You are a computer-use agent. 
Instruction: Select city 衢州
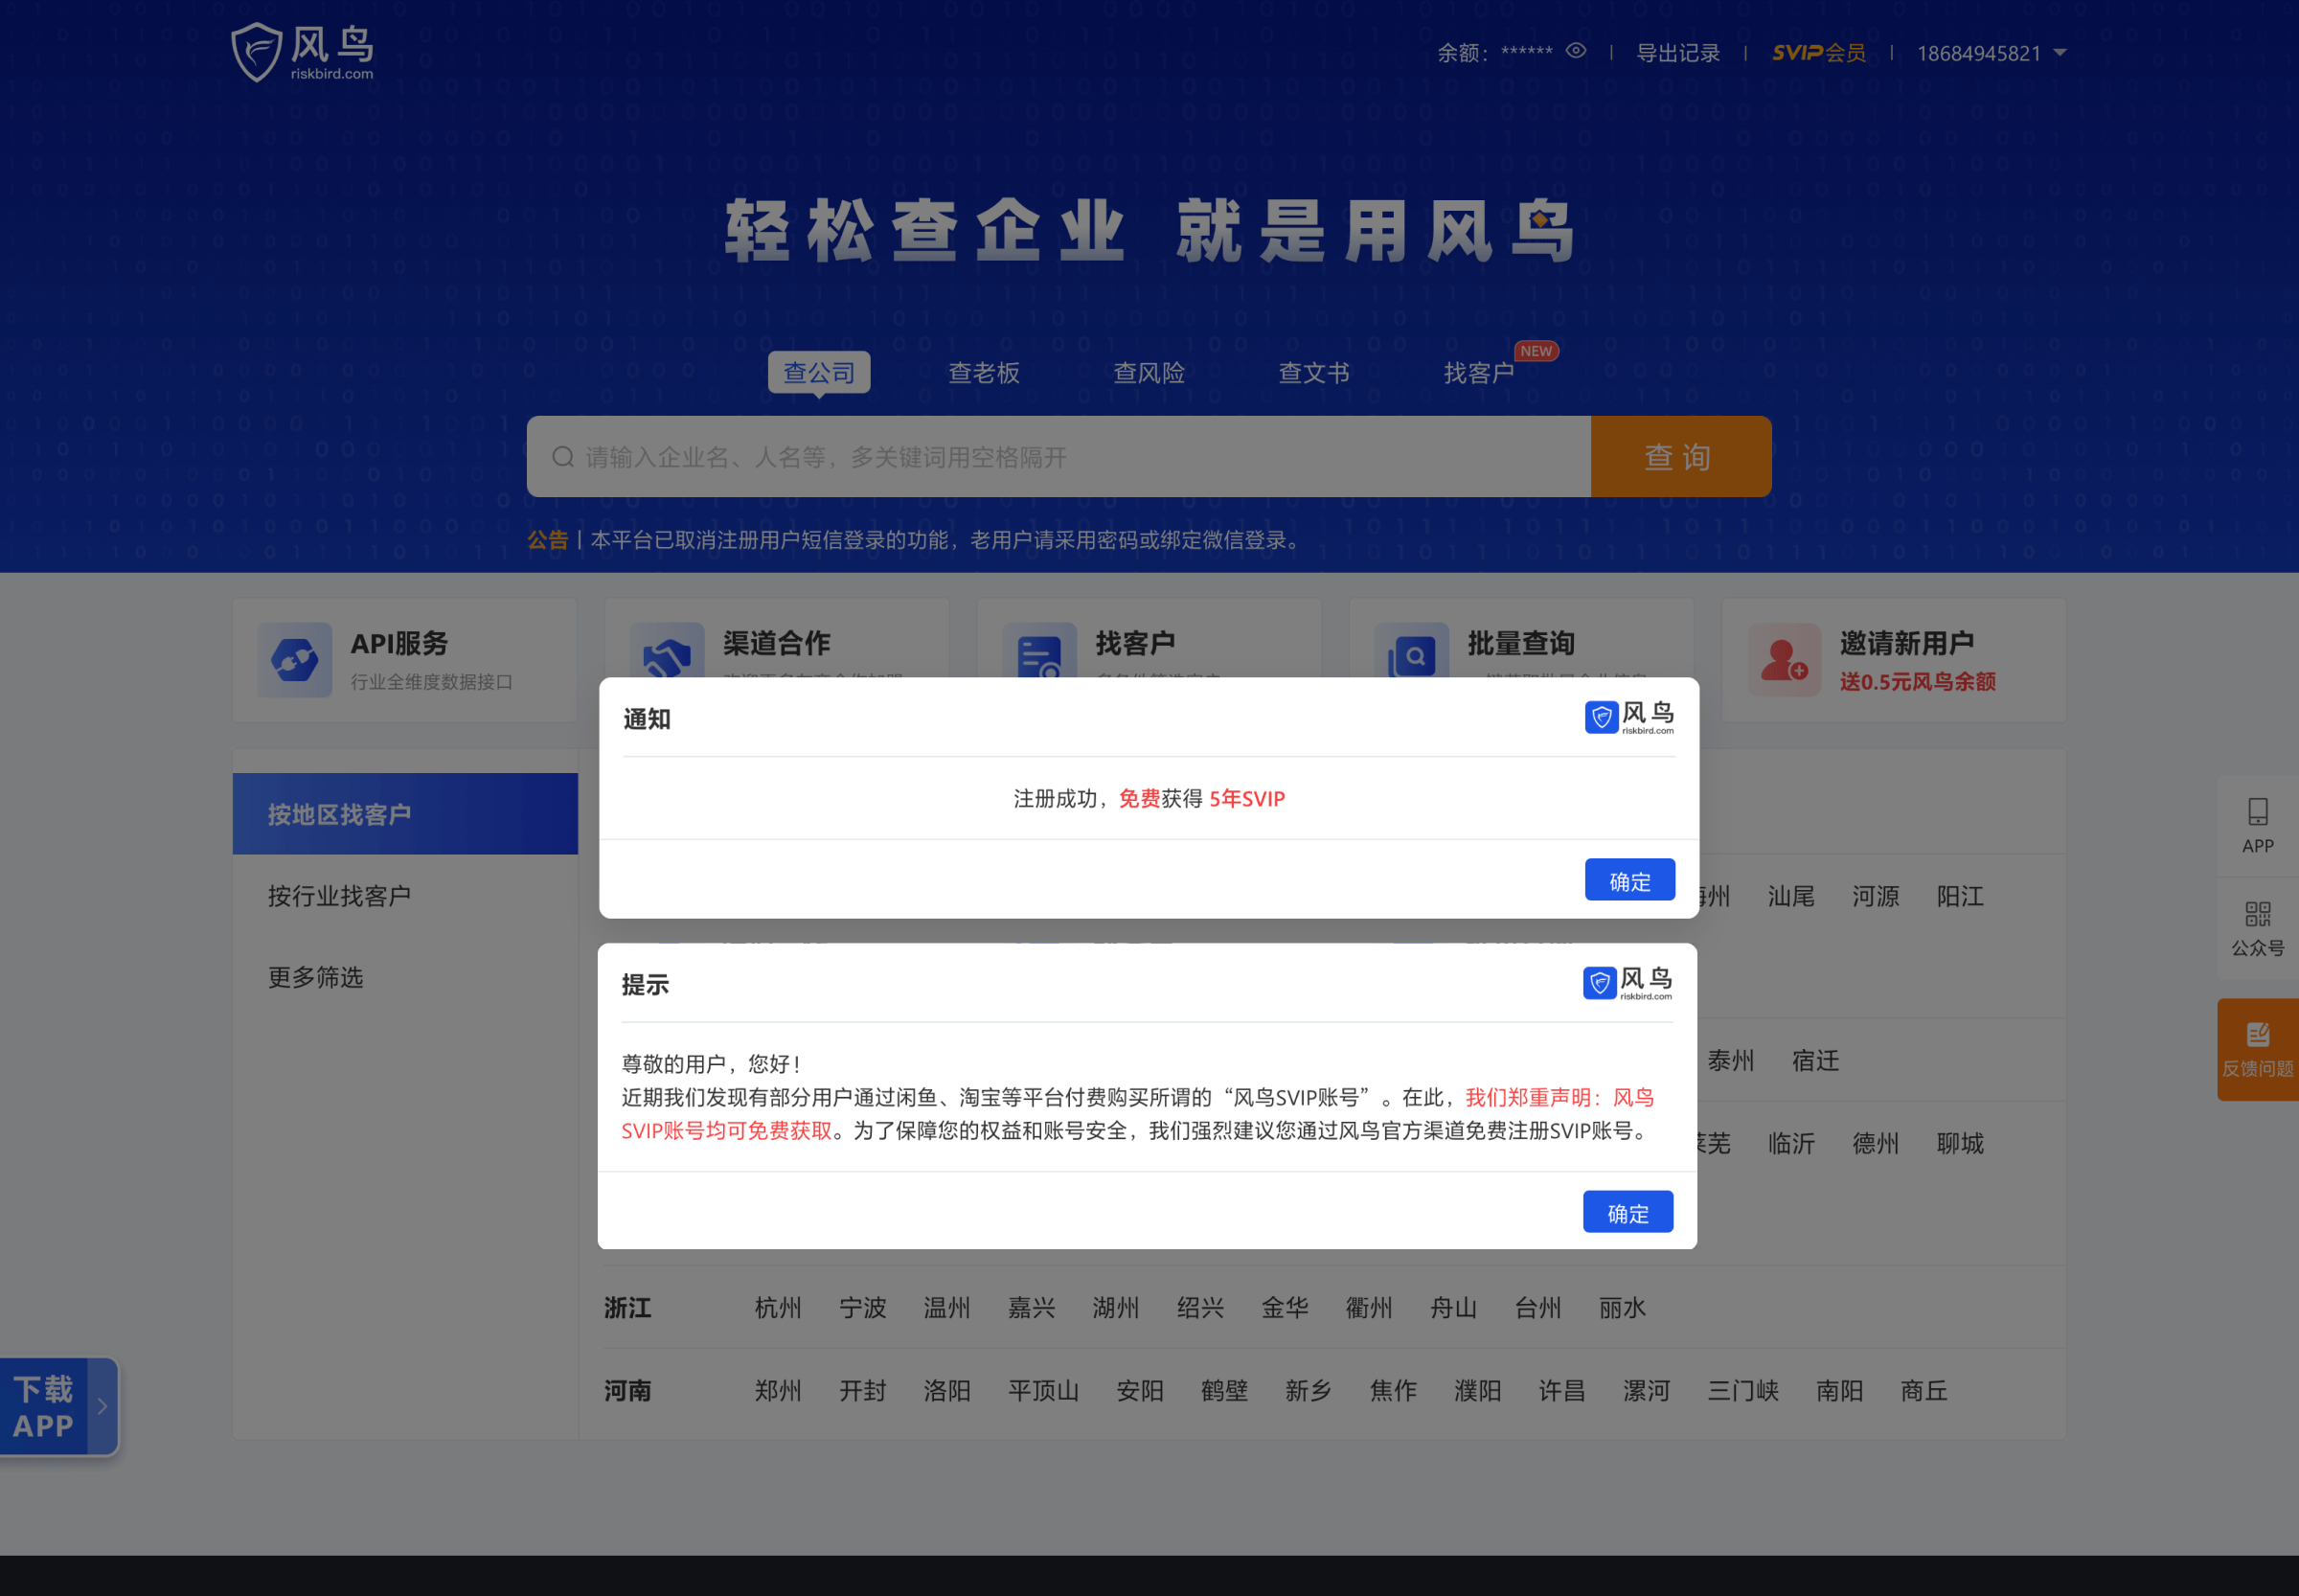(1369, 1307)
